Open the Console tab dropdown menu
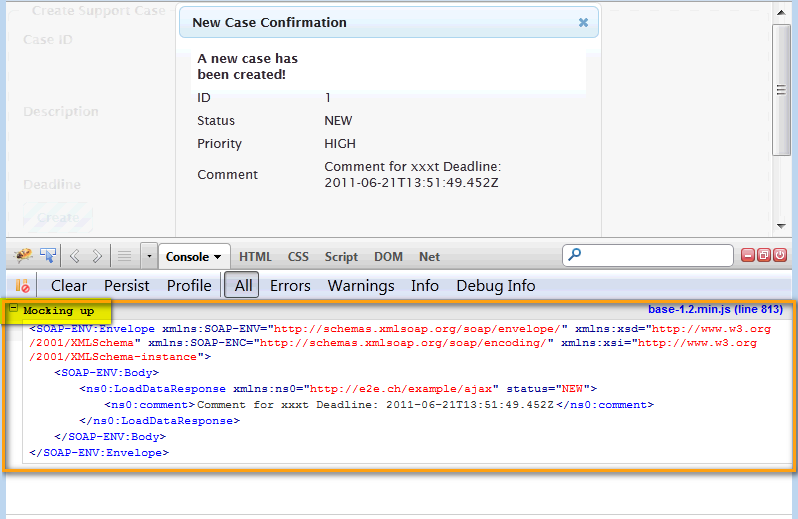 [x=218, y=257]
